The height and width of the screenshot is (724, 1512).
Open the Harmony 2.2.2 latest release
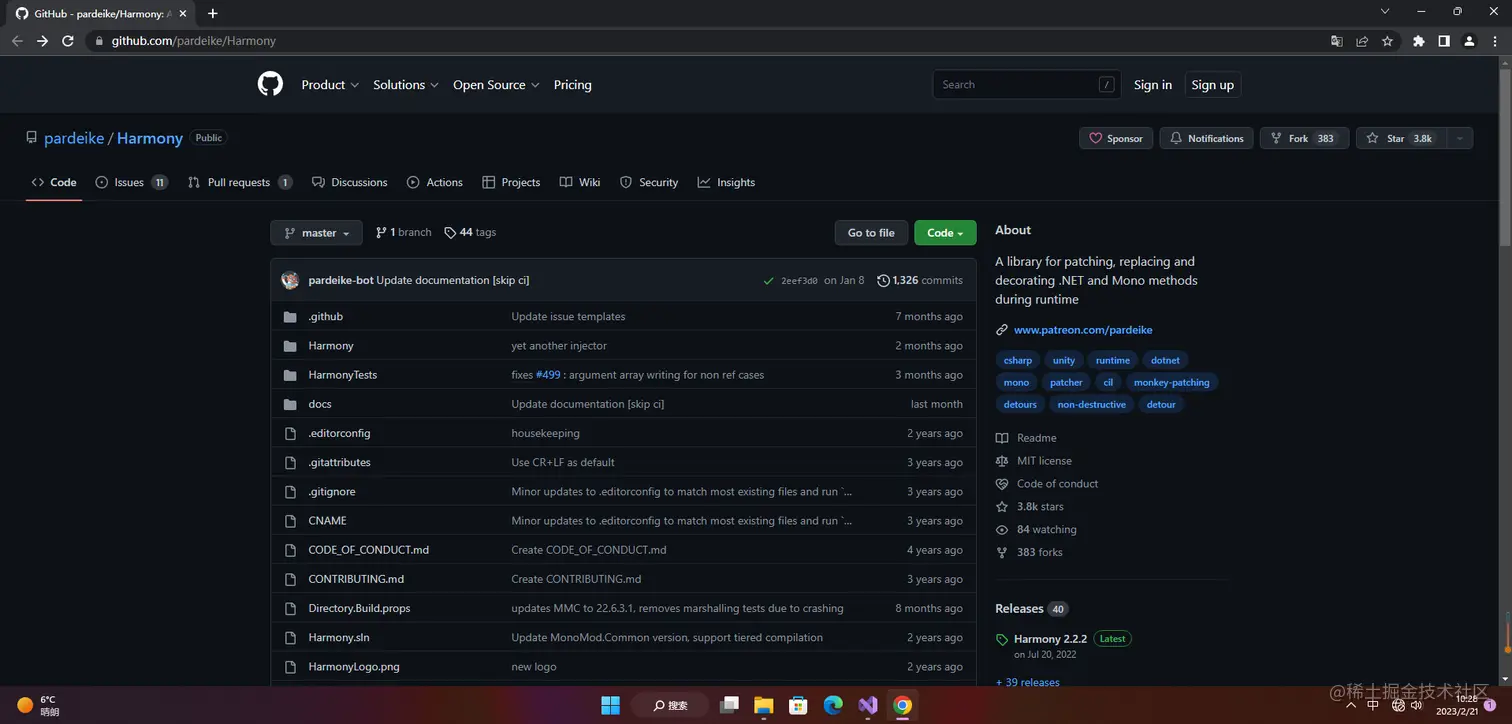1050,639
